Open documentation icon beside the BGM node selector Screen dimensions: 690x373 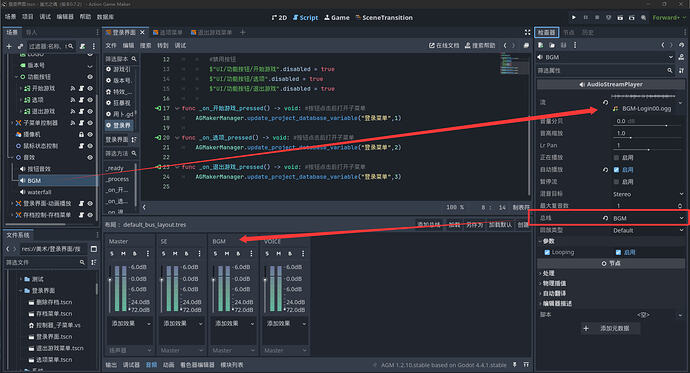tap(681, 57)
